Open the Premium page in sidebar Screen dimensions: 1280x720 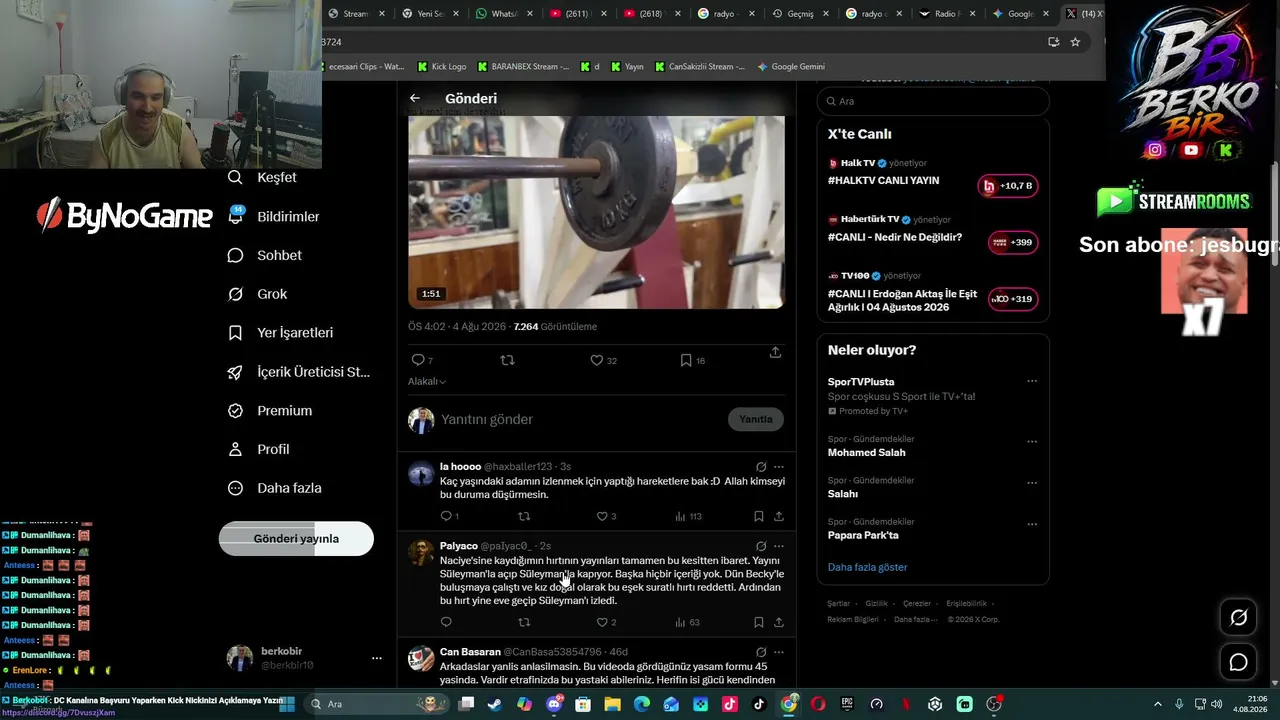pos(269,410)
